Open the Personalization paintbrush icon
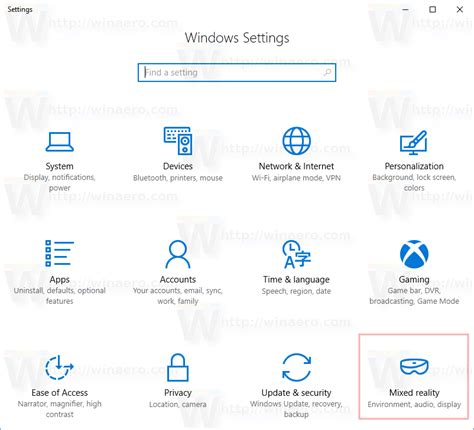 tap(414, 142)
